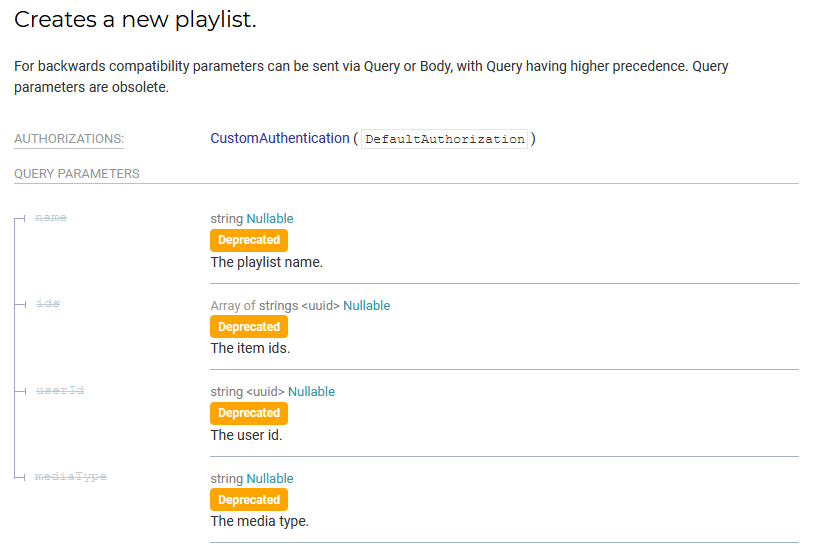Click the Deprecated badge above 'The media type.'

[249, 500]
